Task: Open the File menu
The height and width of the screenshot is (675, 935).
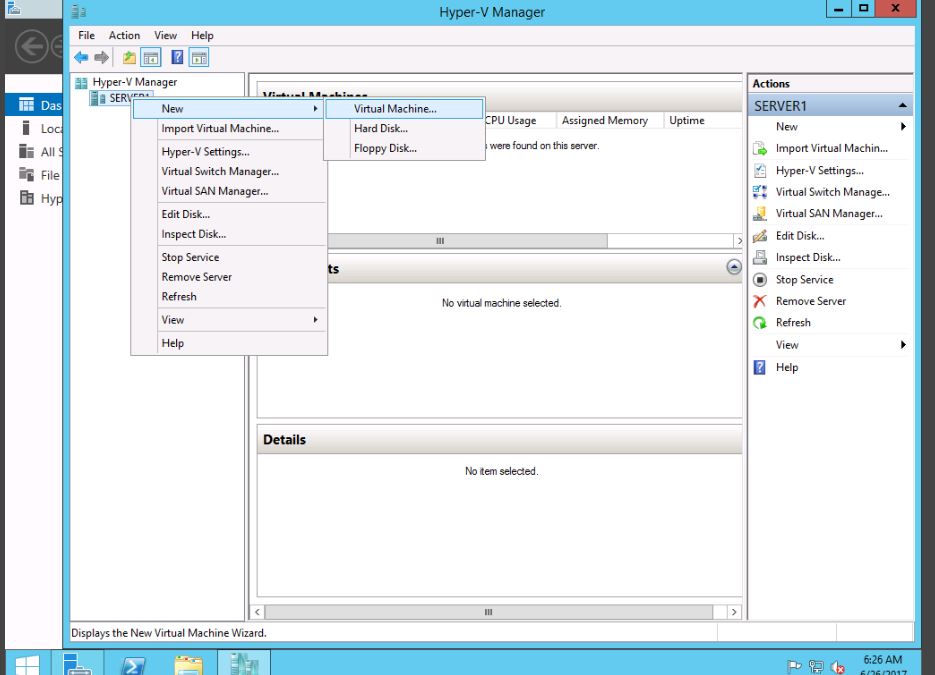Action: point(86,35)
